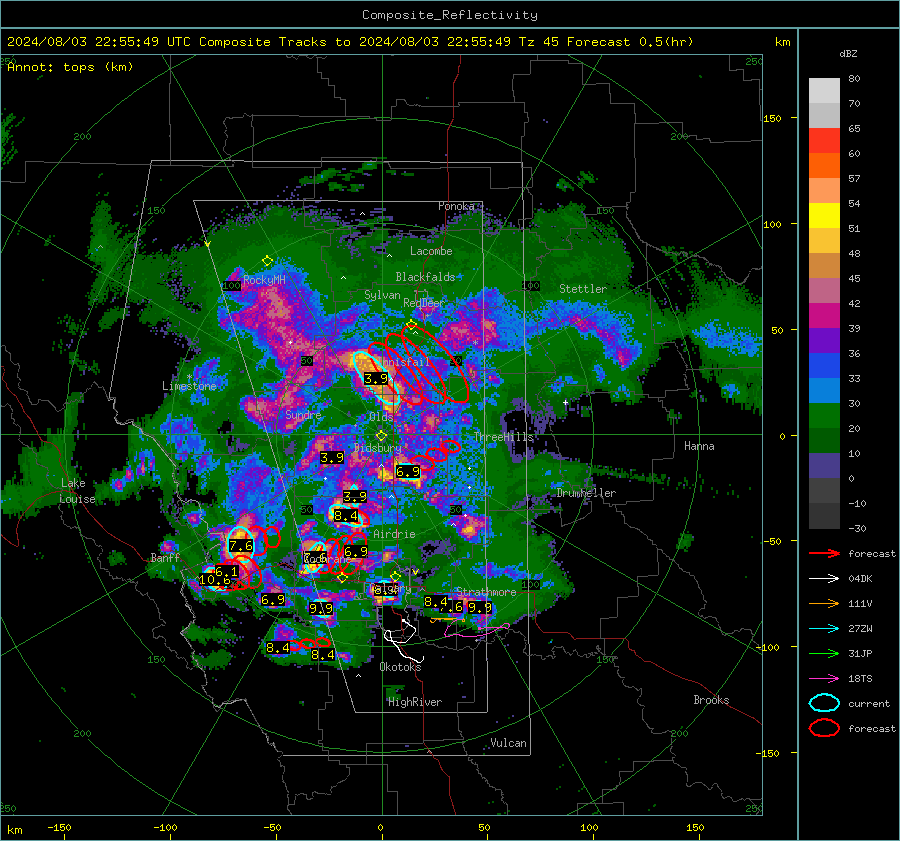Click the yellow diamond marker near RockyMH
The image size is (900, 841).
267,261
